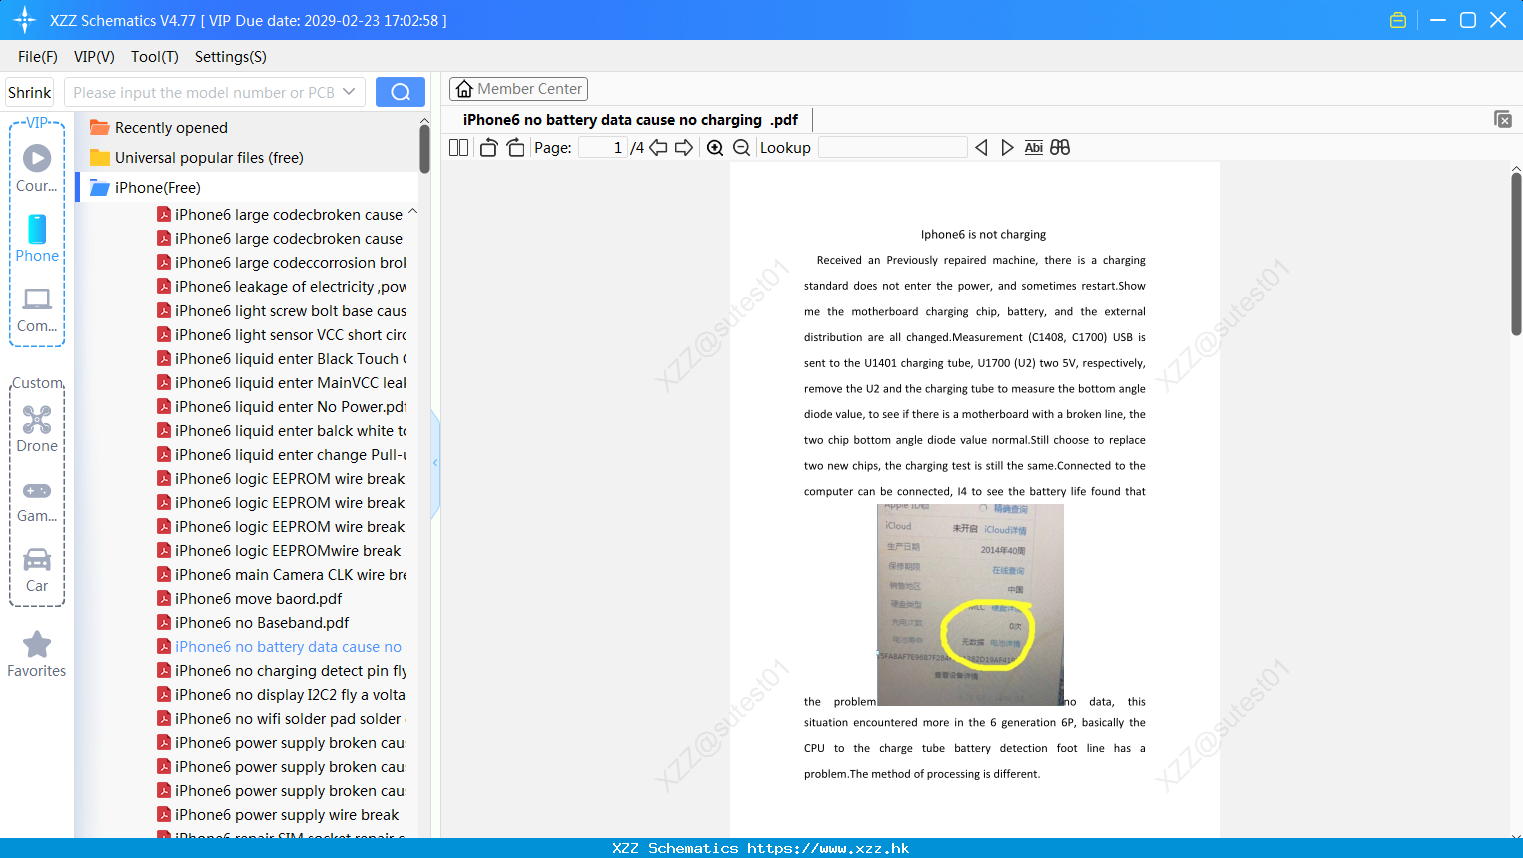Open iPhone6 liquid enter balck white file
The height and width of the screenshot is (858, 1523).
tap(282, 431)
